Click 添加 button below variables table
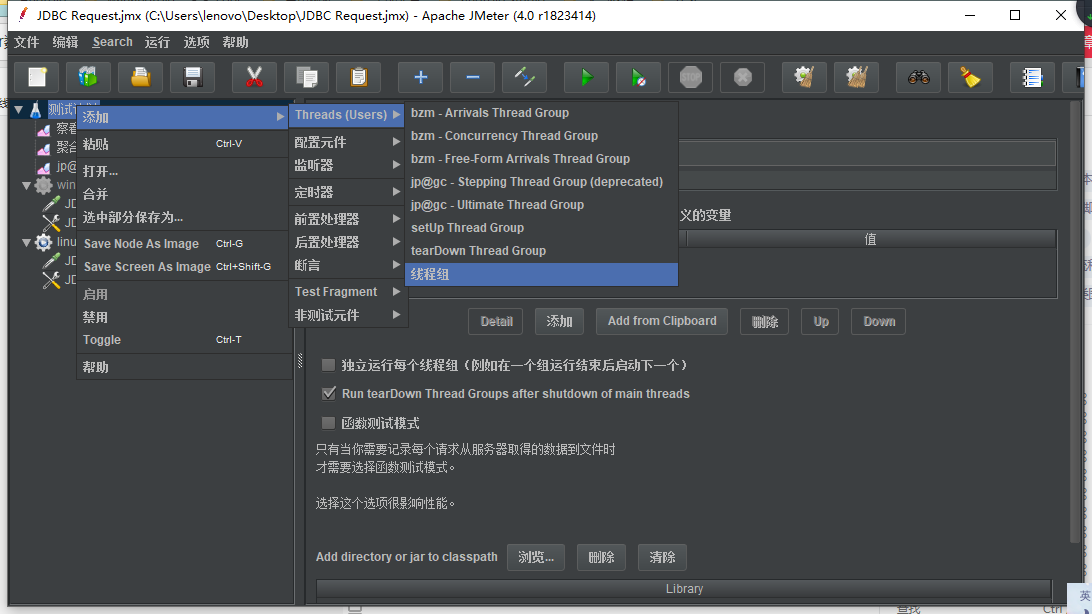The image size is (1092, 614). pyautogui.click(x=559, y=322)
